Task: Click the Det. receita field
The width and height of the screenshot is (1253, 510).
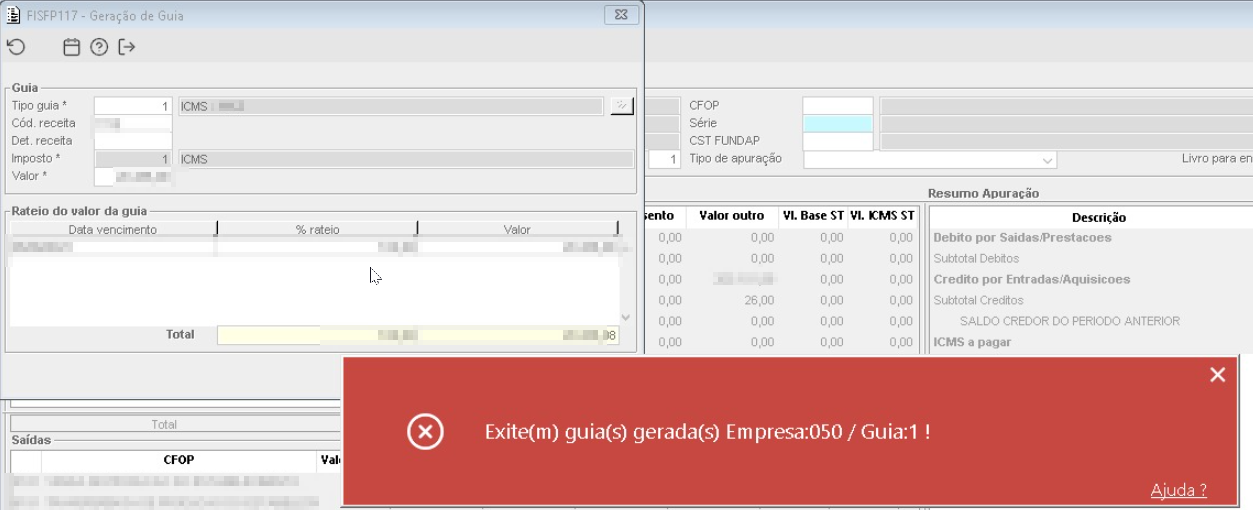Action: point(133,141)
